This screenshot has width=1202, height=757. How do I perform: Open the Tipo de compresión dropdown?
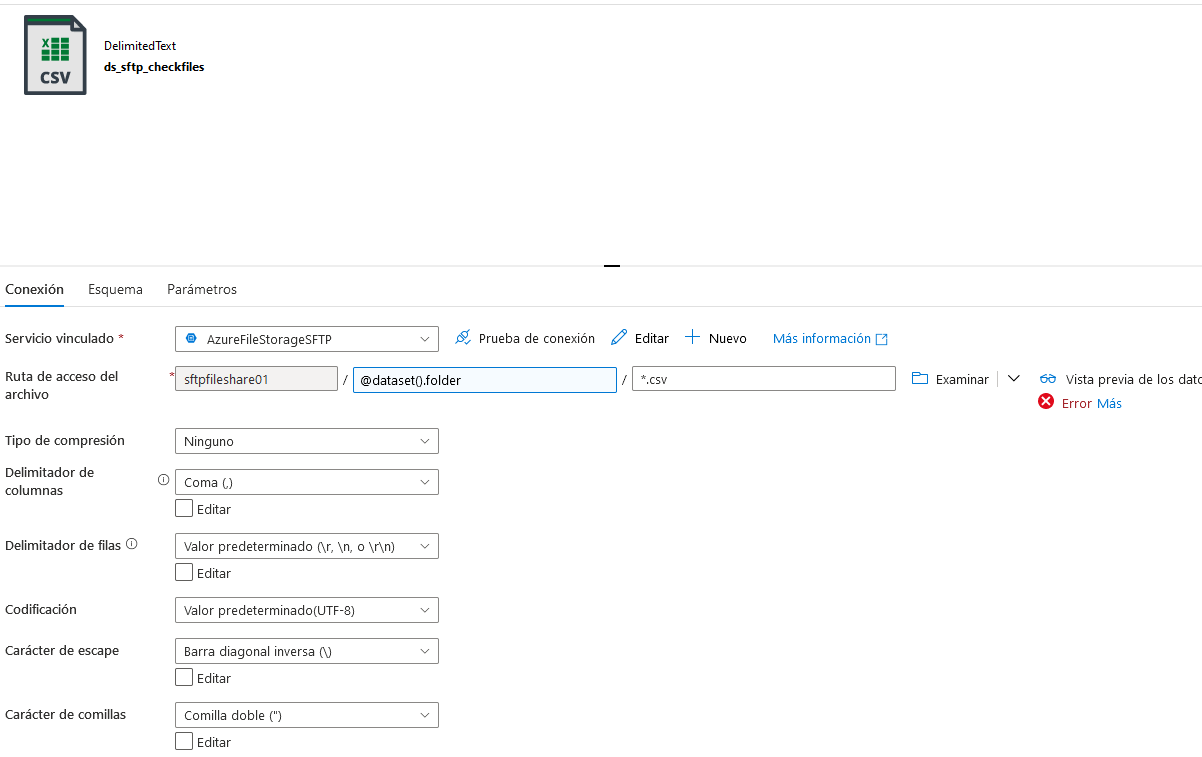(x=307, y=441)
